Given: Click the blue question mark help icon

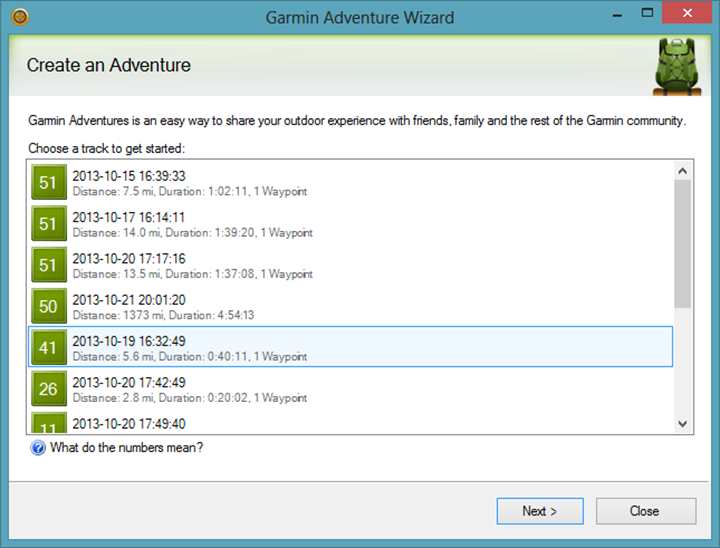Looking at the screenshot, I should (x=38, y=447).
